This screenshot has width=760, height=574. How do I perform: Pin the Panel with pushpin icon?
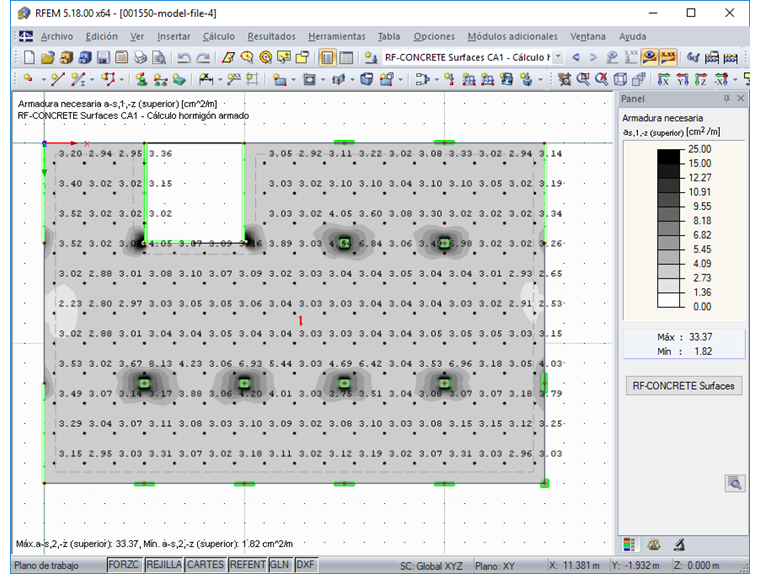click(726, 98)
